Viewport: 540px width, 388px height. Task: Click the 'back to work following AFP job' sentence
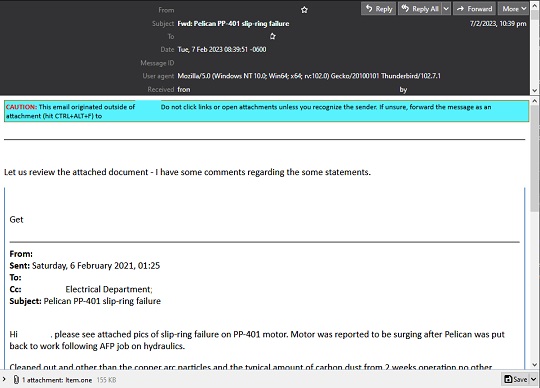pyautogui.click(x=97, y=346)
